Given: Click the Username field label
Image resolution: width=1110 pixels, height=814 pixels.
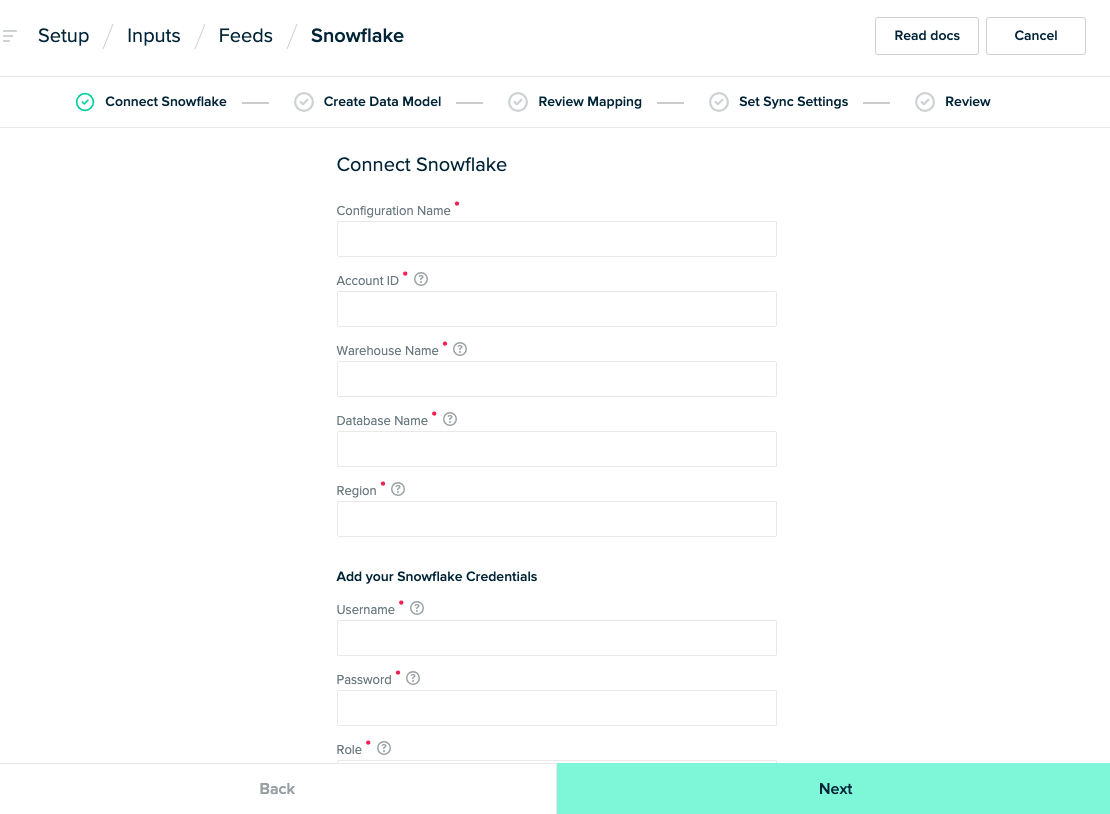Looking at the screenshot, I should click(x=366, y=610).
